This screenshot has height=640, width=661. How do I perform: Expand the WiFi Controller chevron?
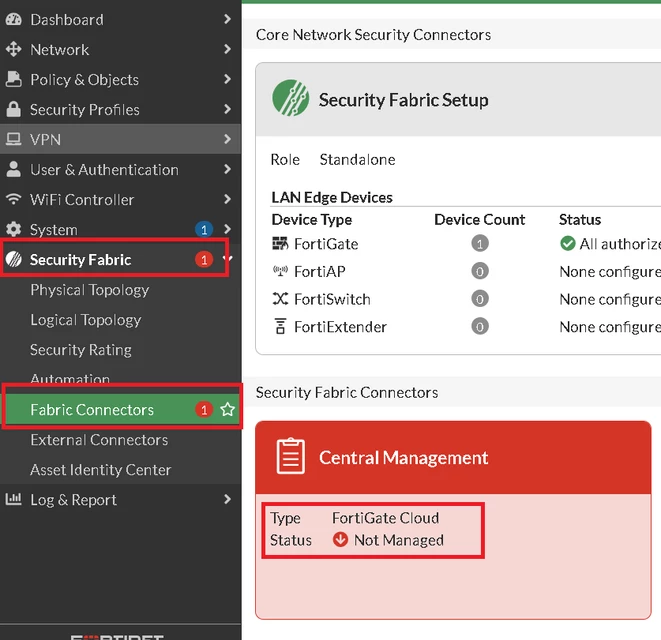[228, 199]
